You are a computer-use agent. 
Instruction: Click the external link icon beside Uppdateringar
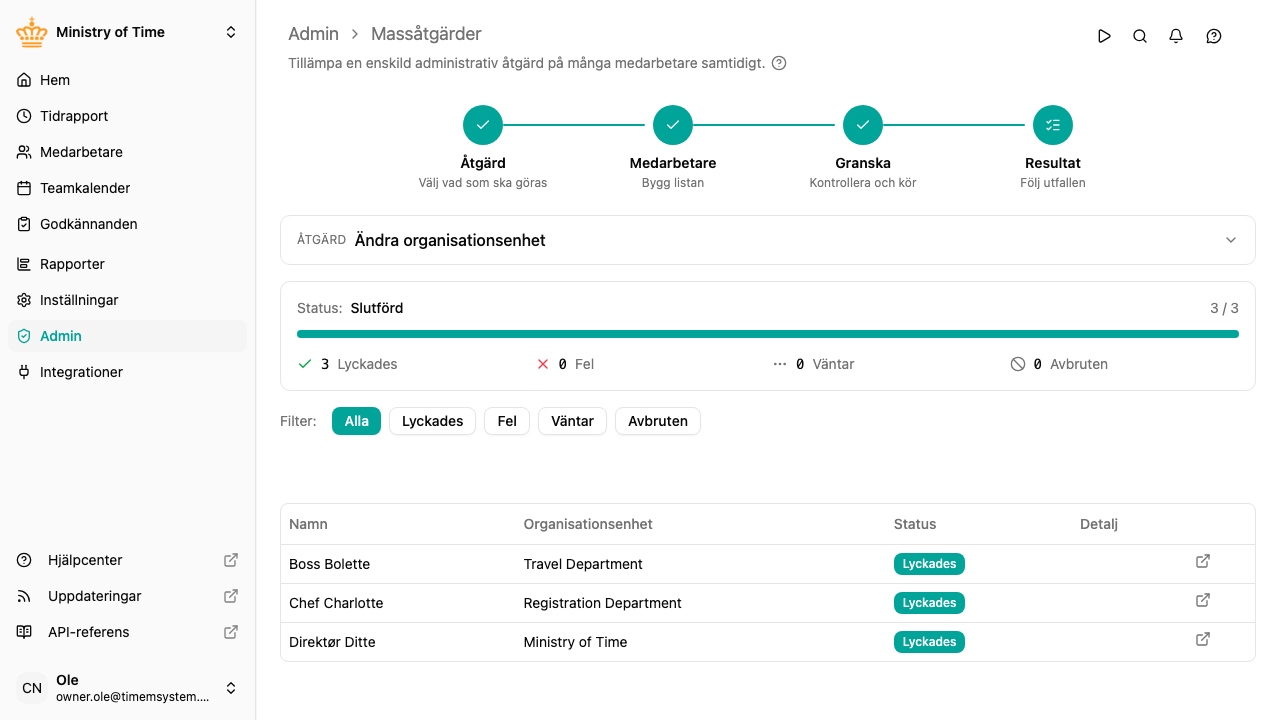(231, 596)
